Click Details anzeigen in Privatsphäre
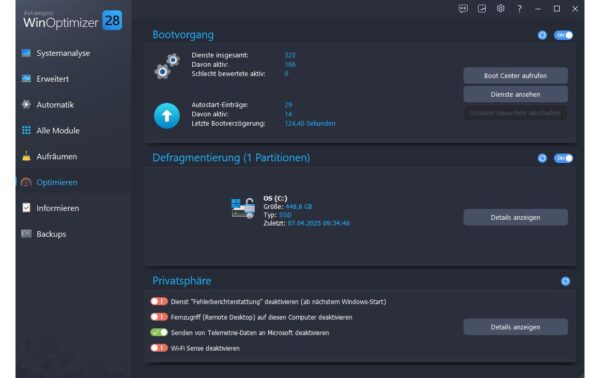600x378 pixels. coord(515,327)
